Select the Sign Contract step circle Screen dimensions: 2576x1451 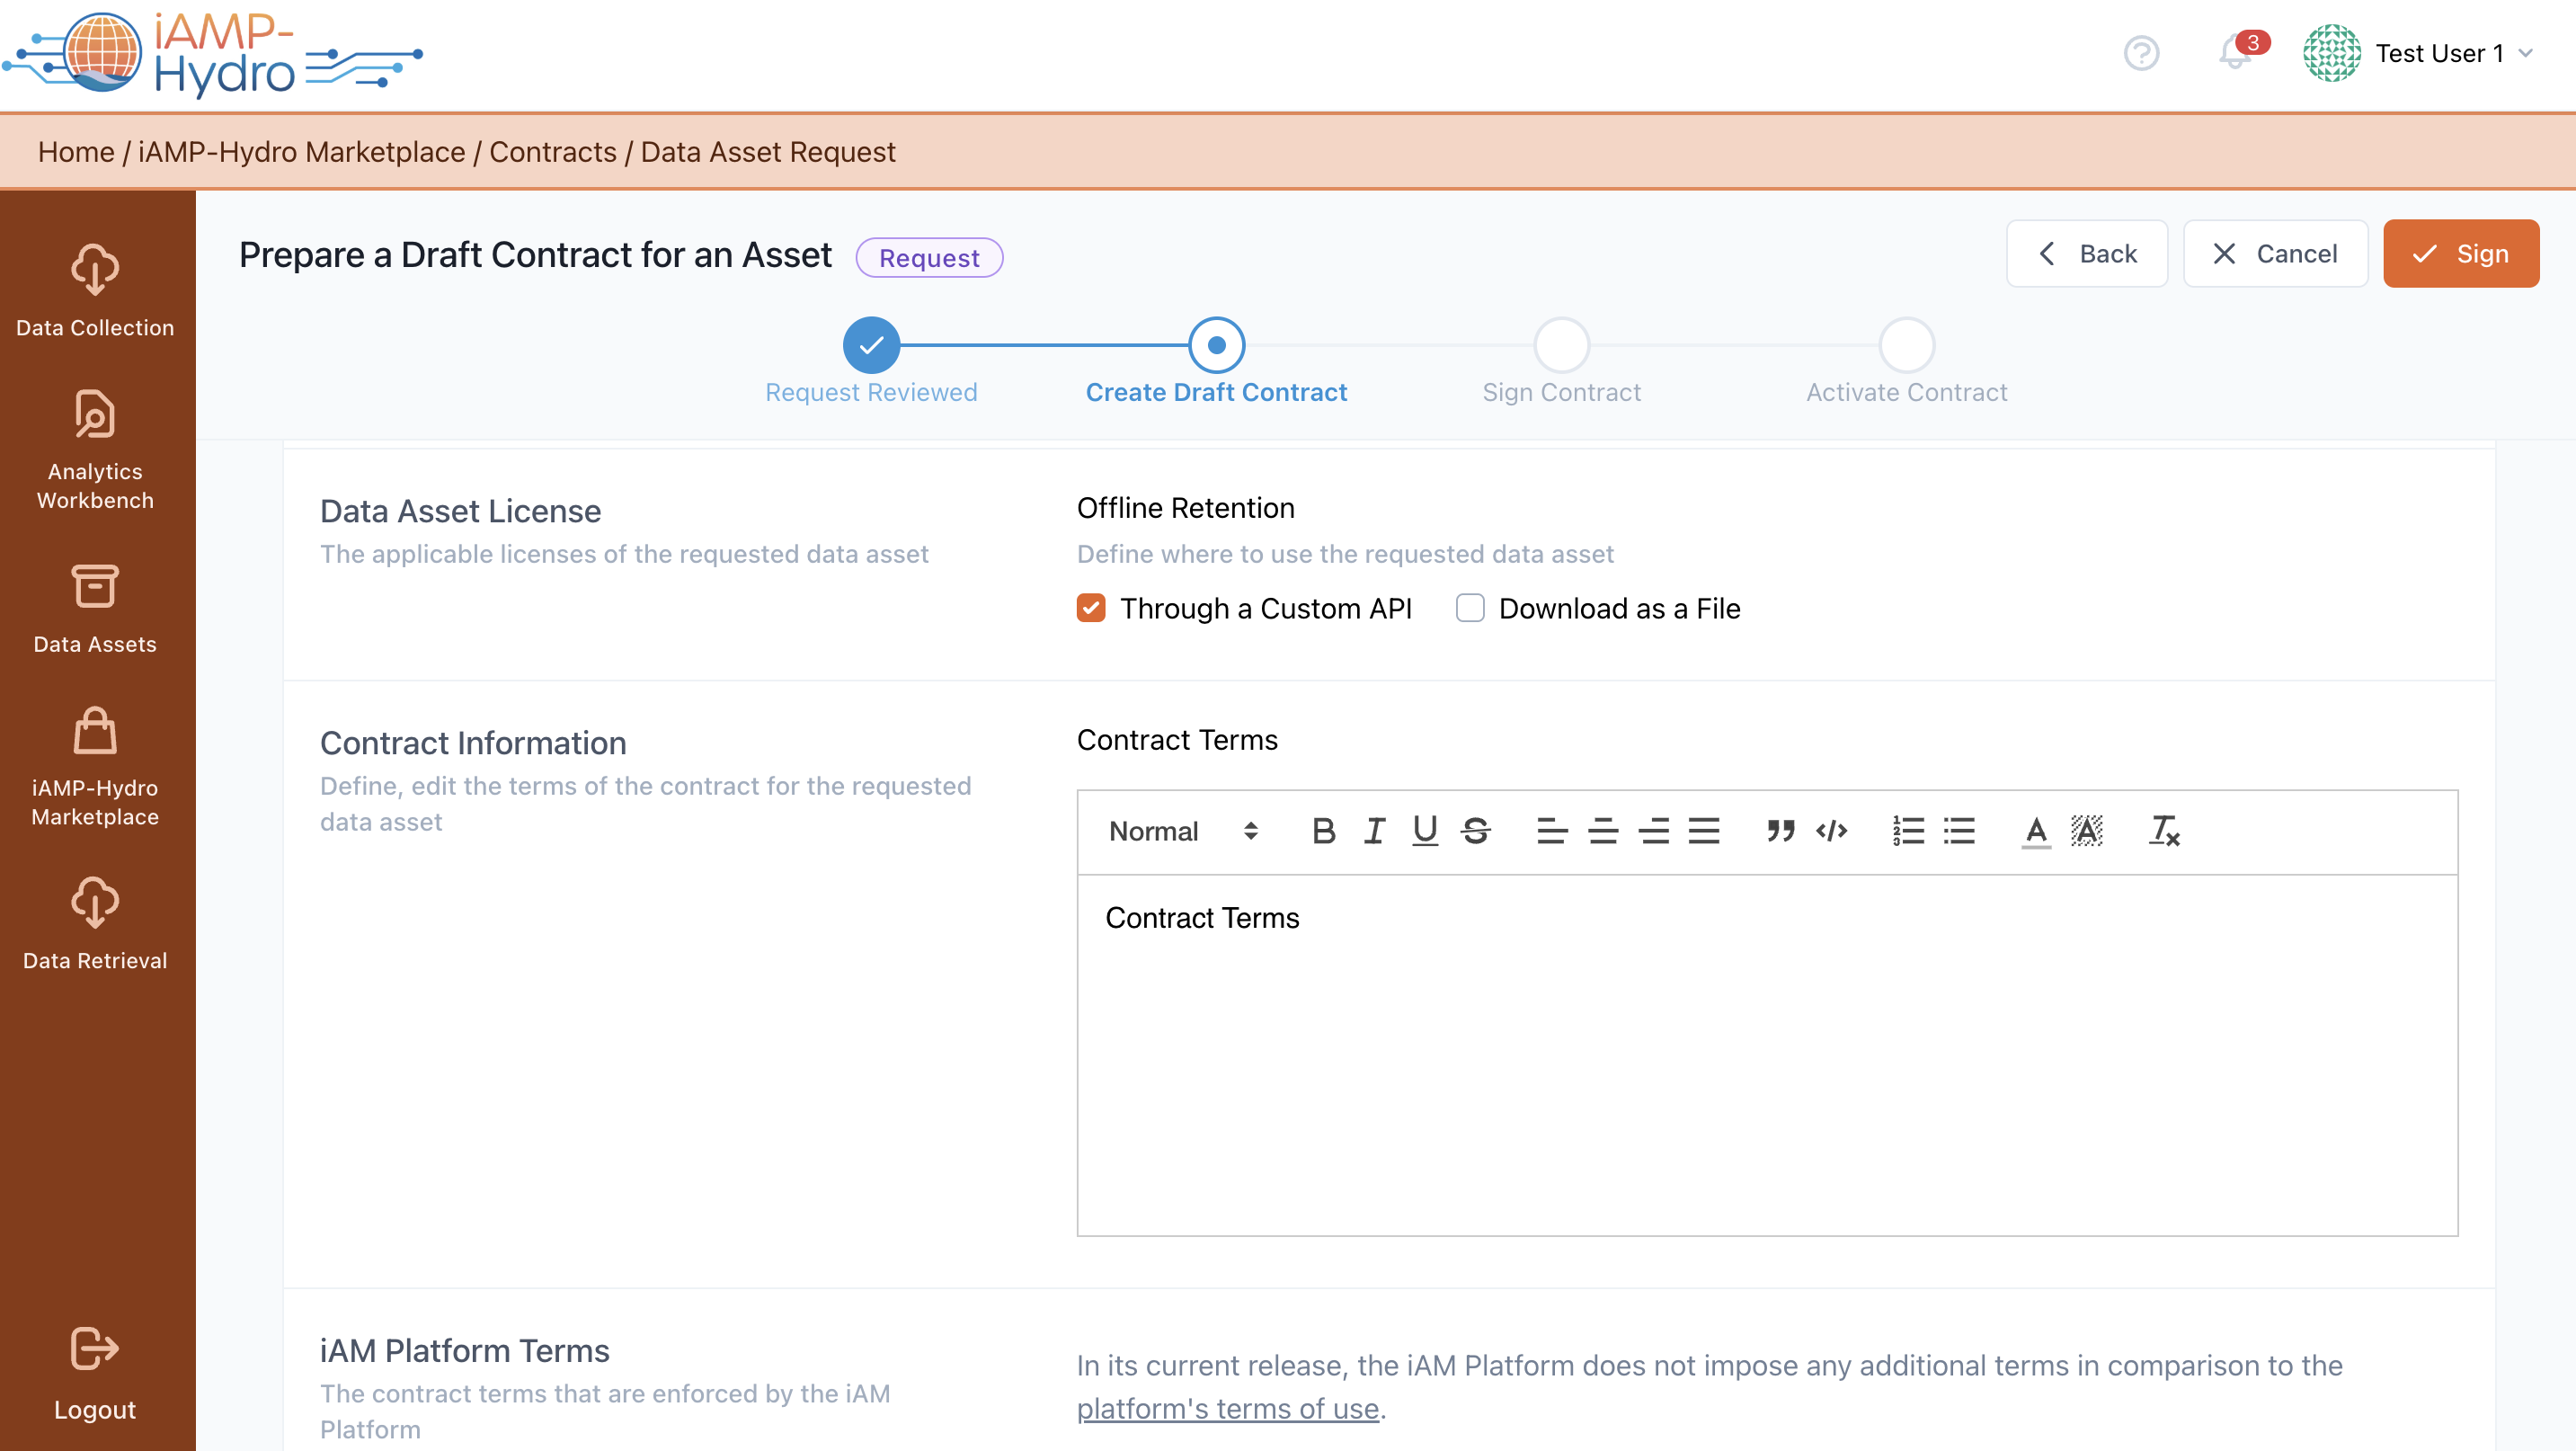[1561, 345]
